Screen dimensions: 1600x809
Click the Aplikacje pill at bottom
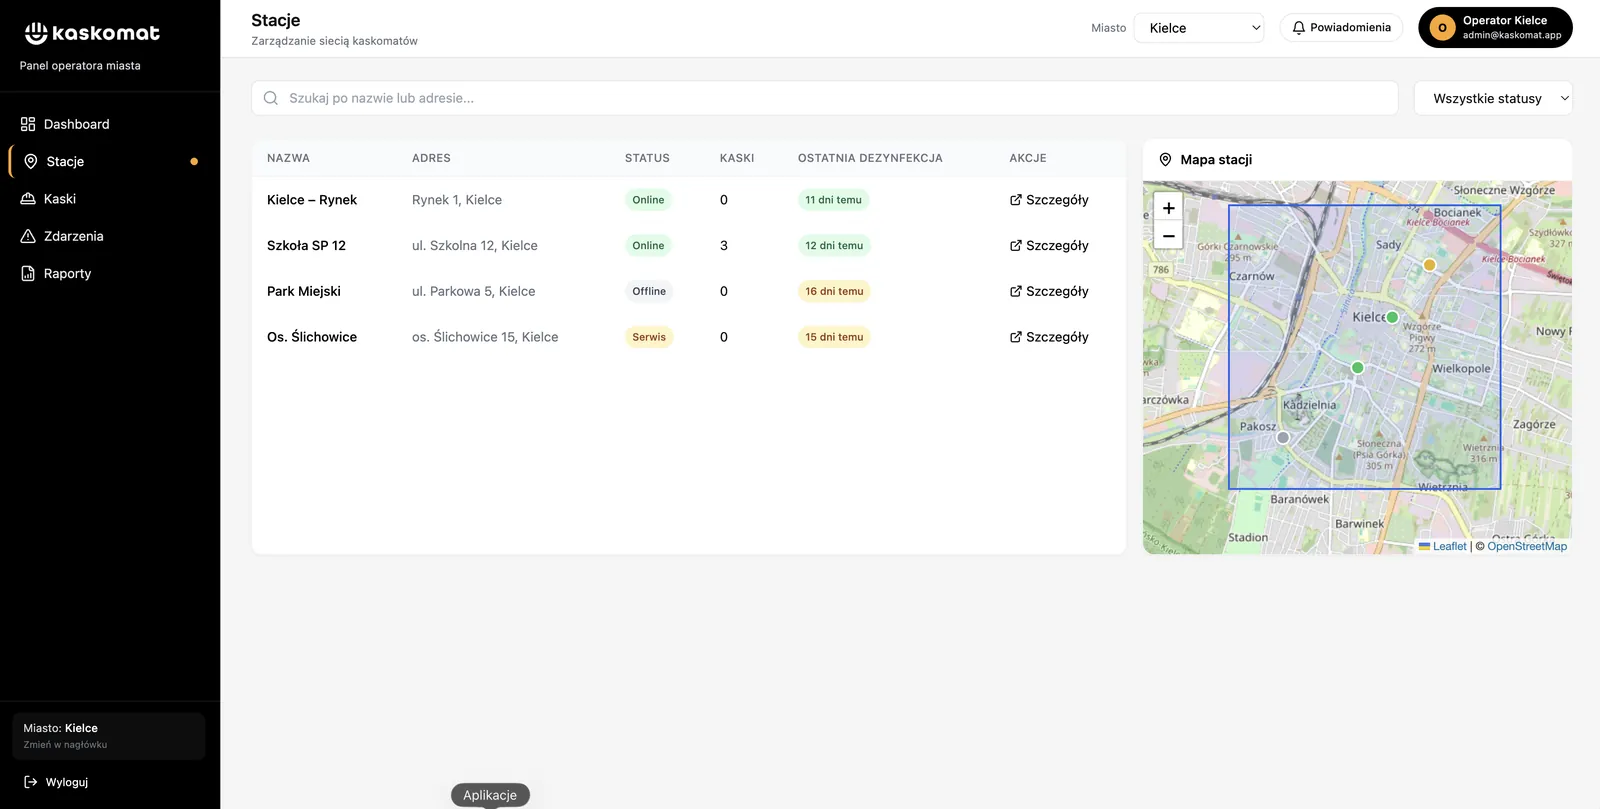click(490, 795)
